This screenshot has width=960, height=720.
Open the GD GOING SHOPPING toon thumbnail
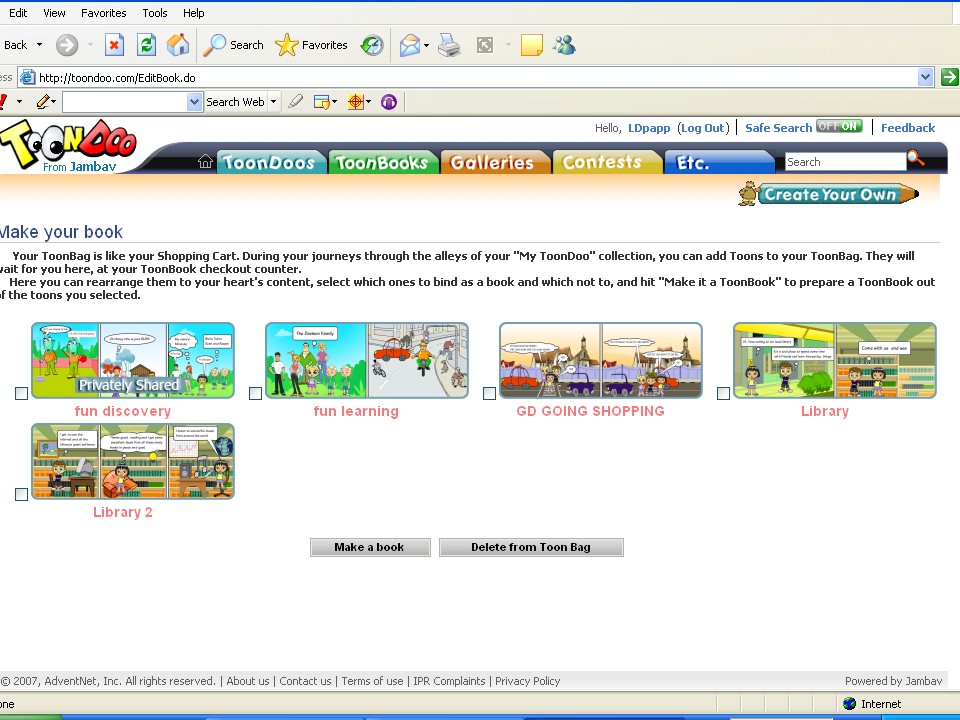point(601,361)
